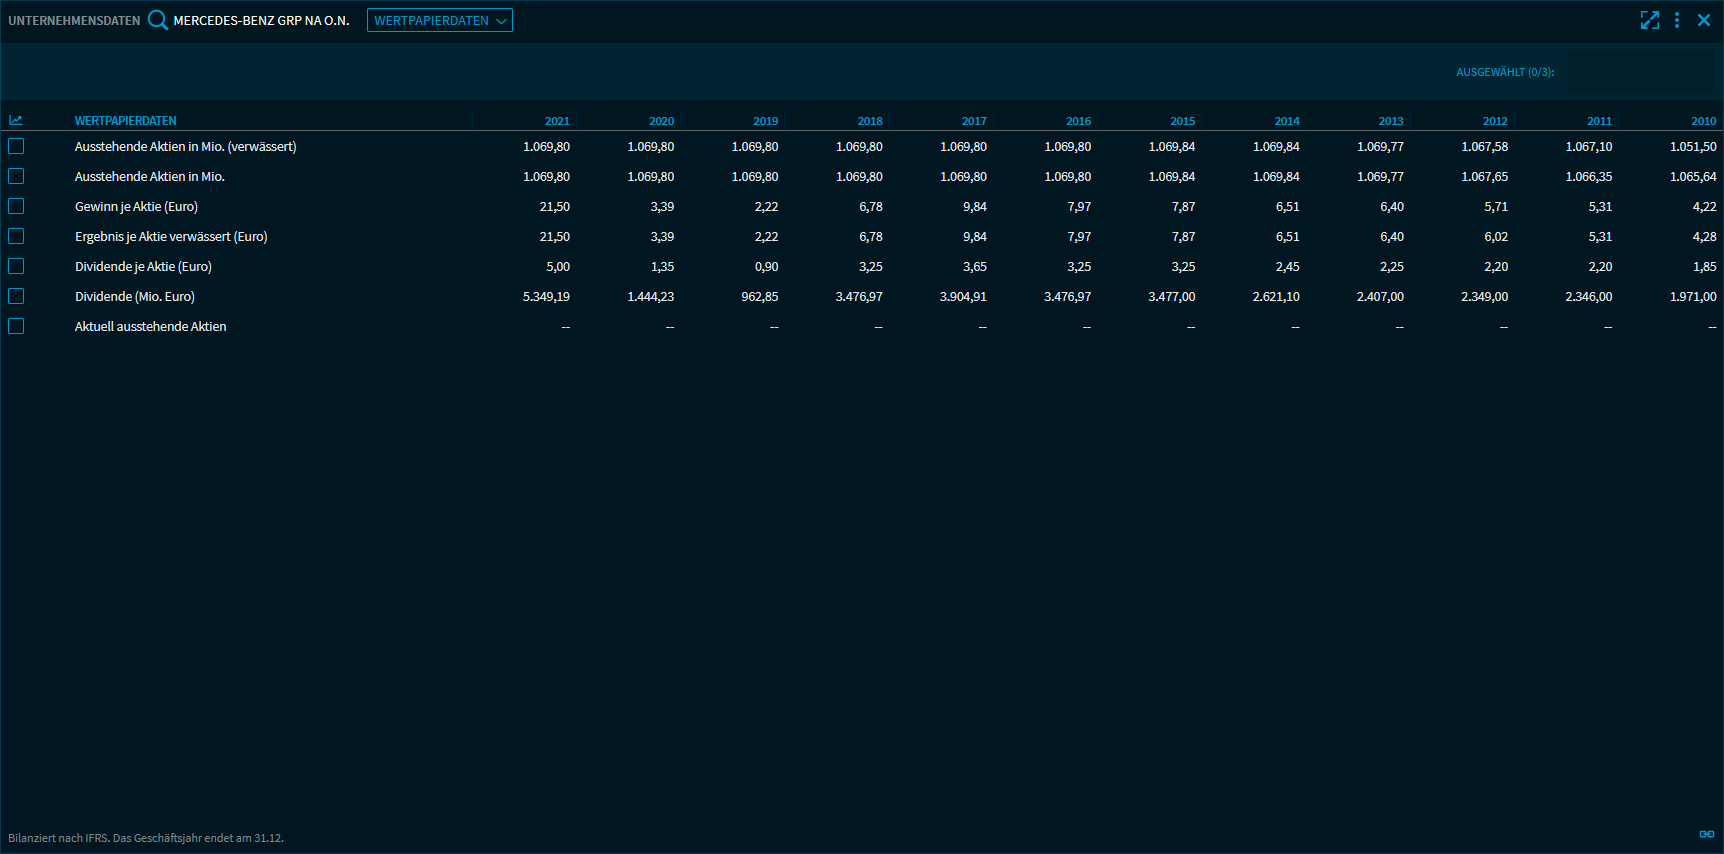Toggle Dividende (Mio. Euro) checkbox
The width and height of the screenshot is (1724, 854).
pos(16,297)
